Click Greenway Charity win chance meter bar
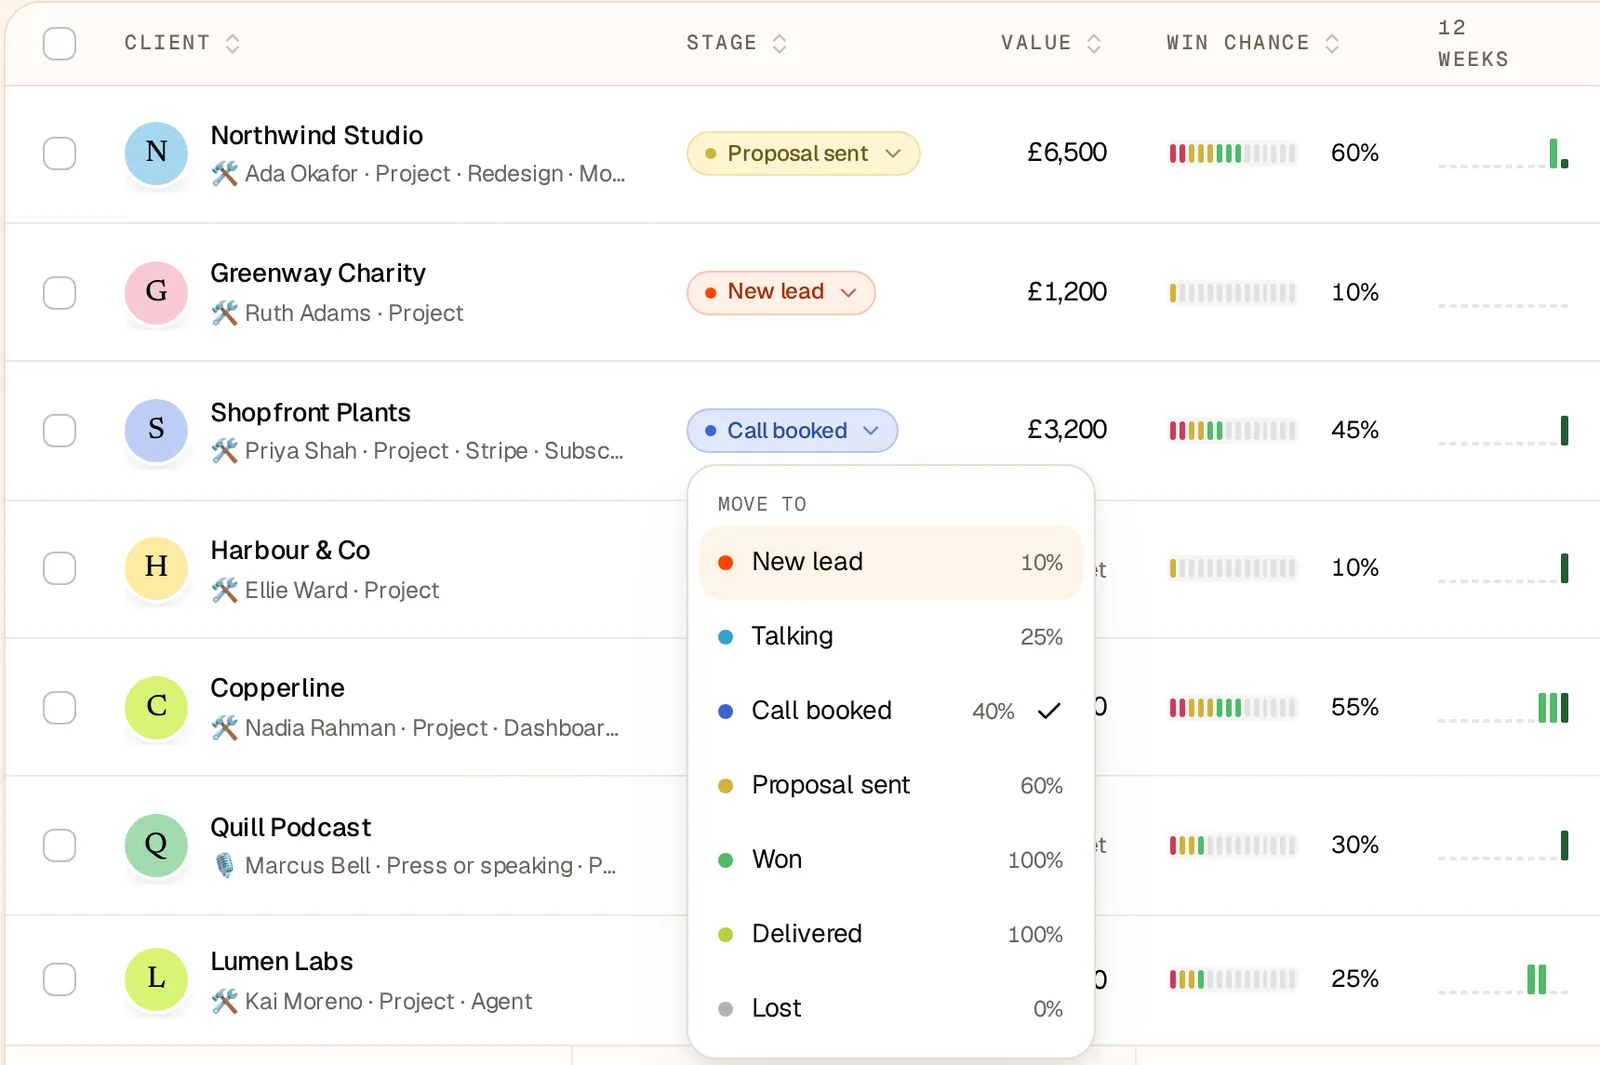Viewport: 1600px width, 1065px height. coord(1233,293)
